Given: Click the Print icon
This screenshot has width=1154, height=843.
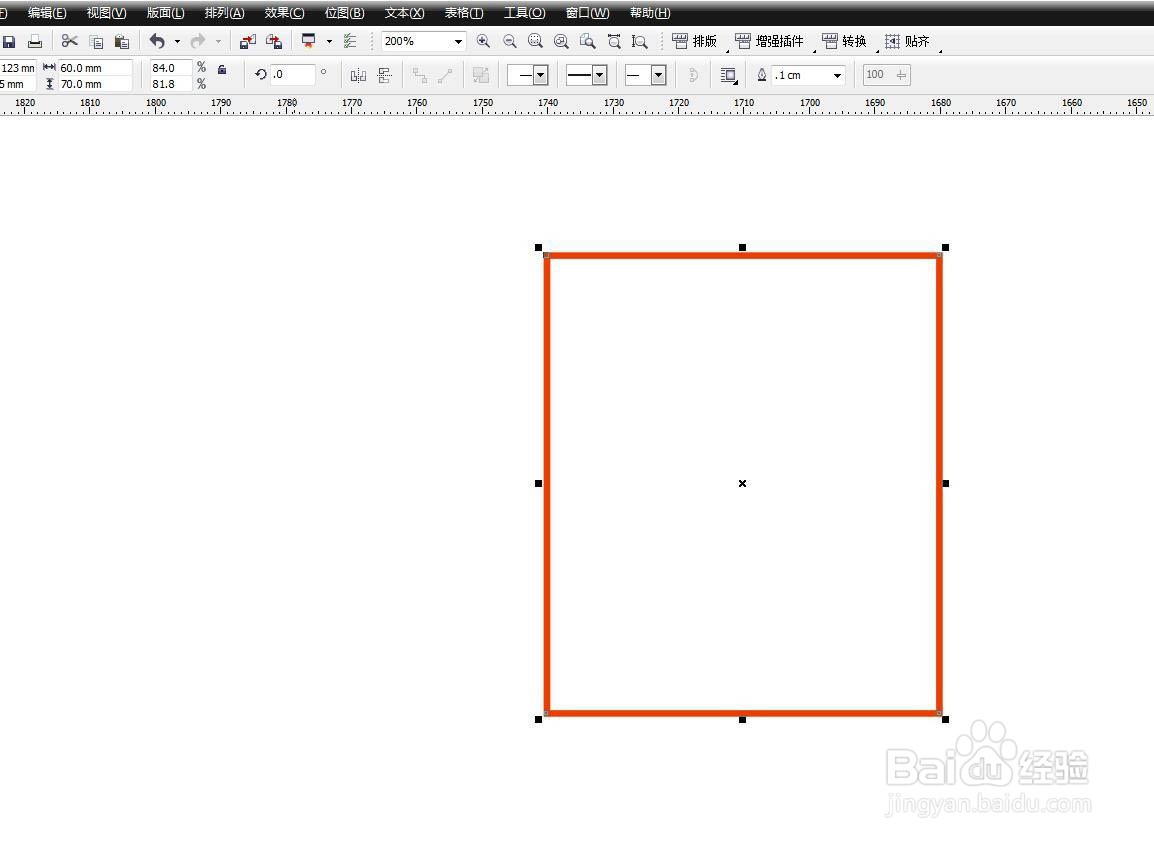Looking at the screenshot, I should 35,42.
